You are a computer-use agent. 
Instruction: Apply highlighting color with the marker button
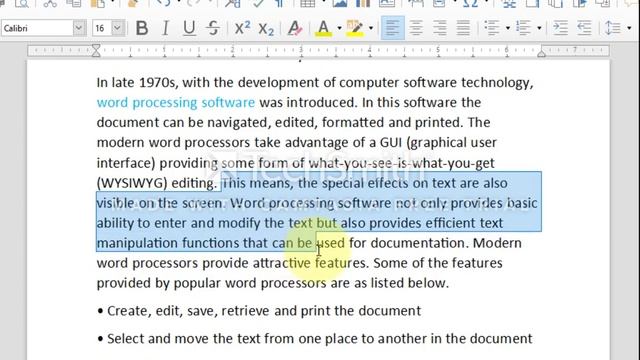pos(355,28)
